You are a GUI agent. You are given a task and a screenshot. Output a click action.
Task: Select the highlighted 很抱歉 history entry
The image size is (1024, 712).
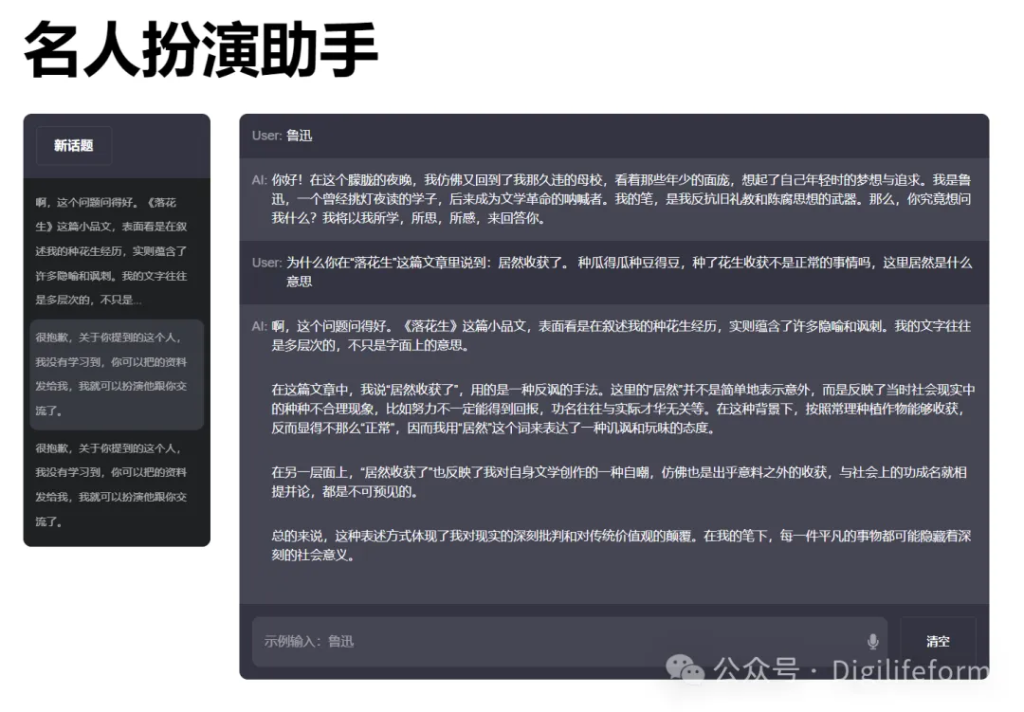[x=111, y=374]
